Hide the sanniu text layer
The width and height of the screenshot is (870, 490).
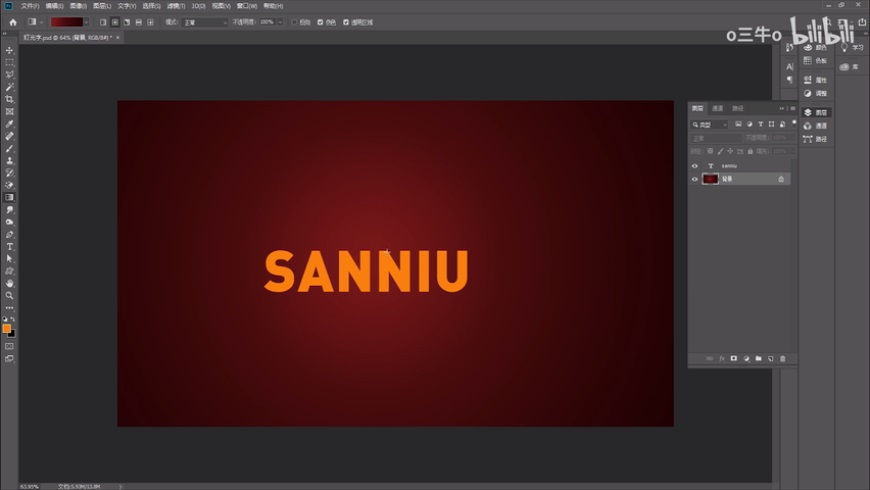point(695,165)
